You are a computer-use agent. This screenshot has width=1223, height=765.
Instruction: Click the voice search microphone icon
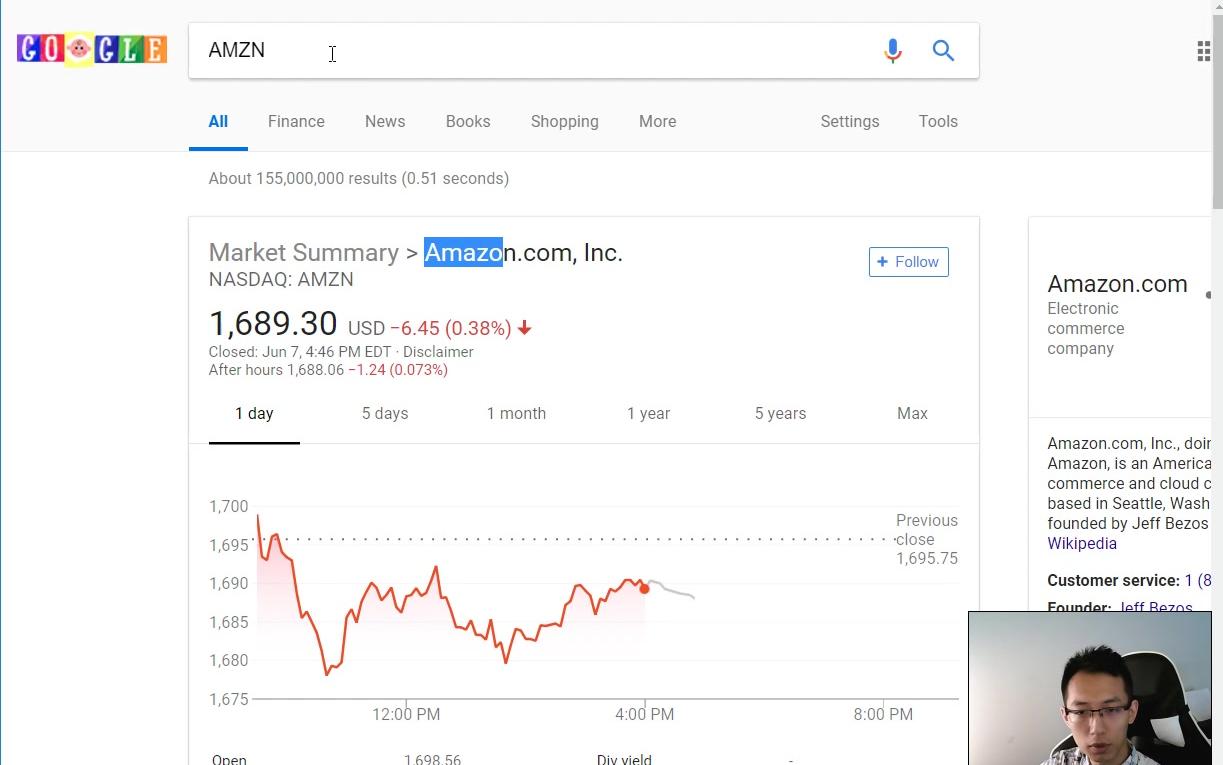pos(893,50)
